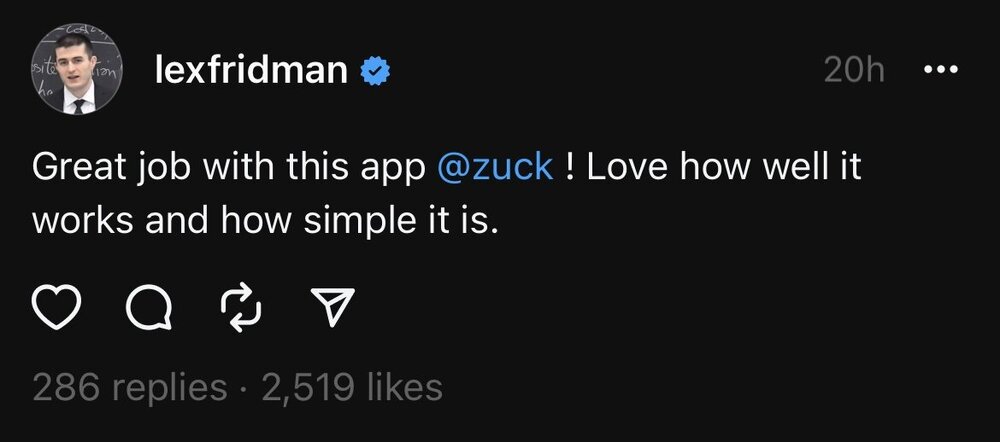Show the 2,519 likes list

tap(352, 386)
